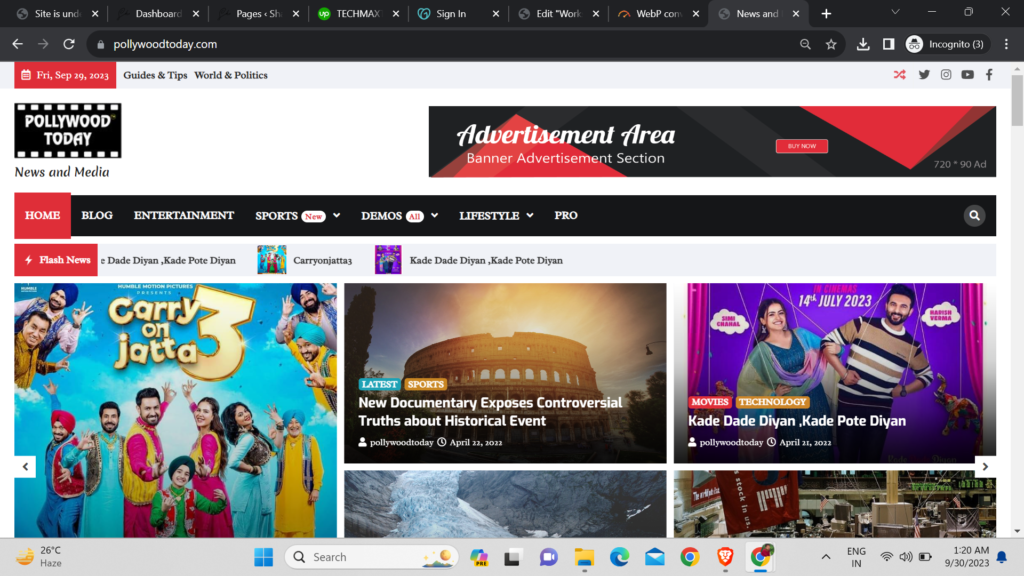Bookmark this page with star icon

[831, 44]
